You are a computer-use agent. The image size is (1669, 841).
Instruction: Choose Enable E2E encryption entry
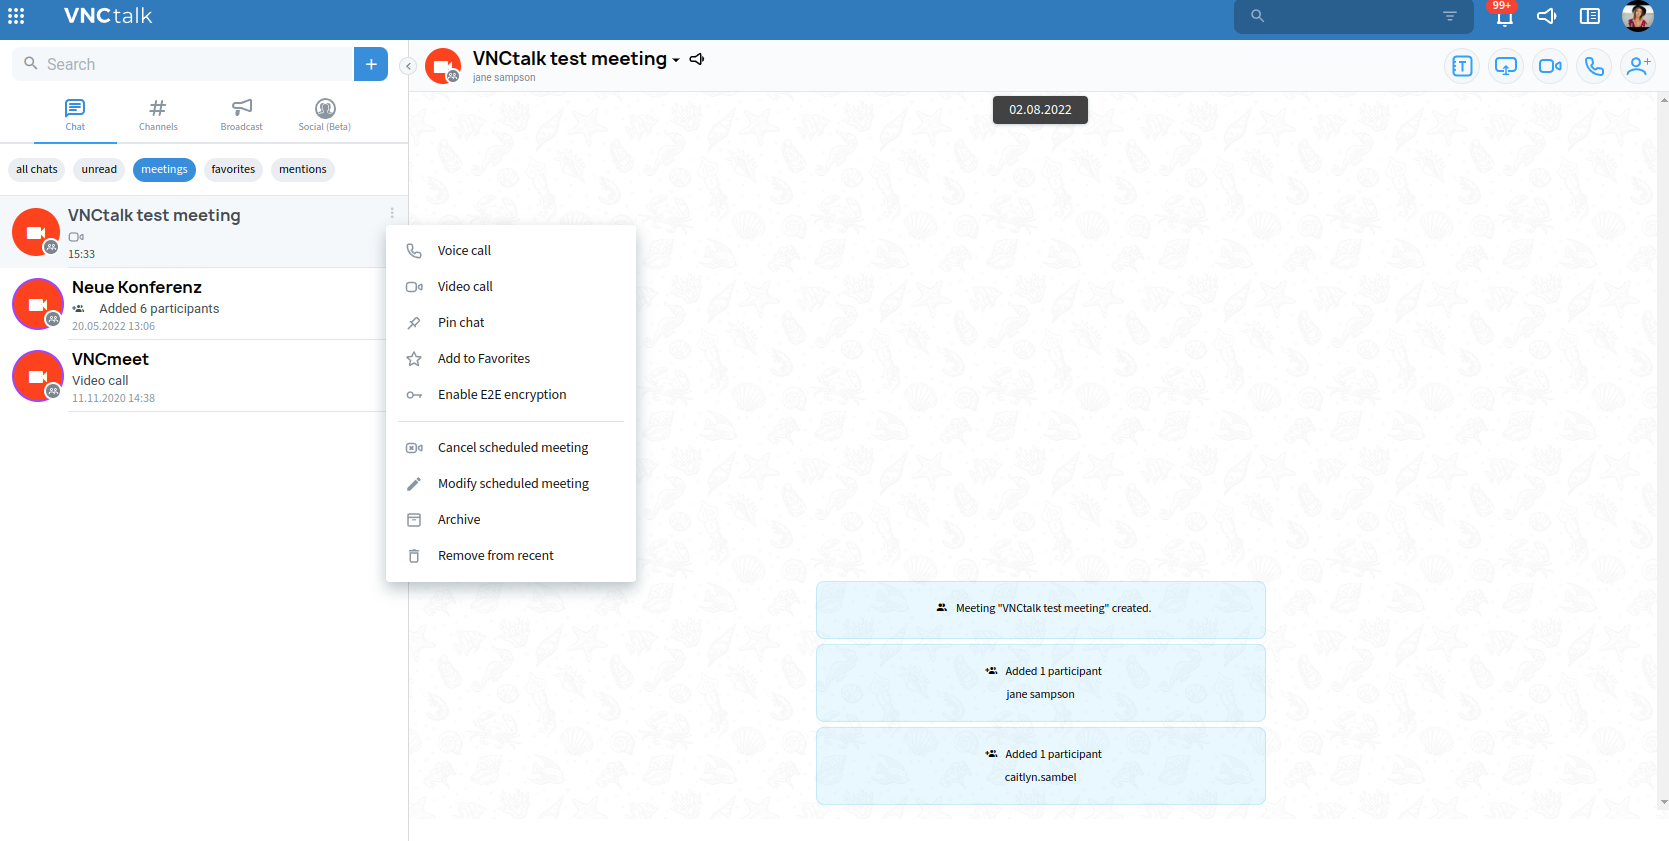(511, 395)
